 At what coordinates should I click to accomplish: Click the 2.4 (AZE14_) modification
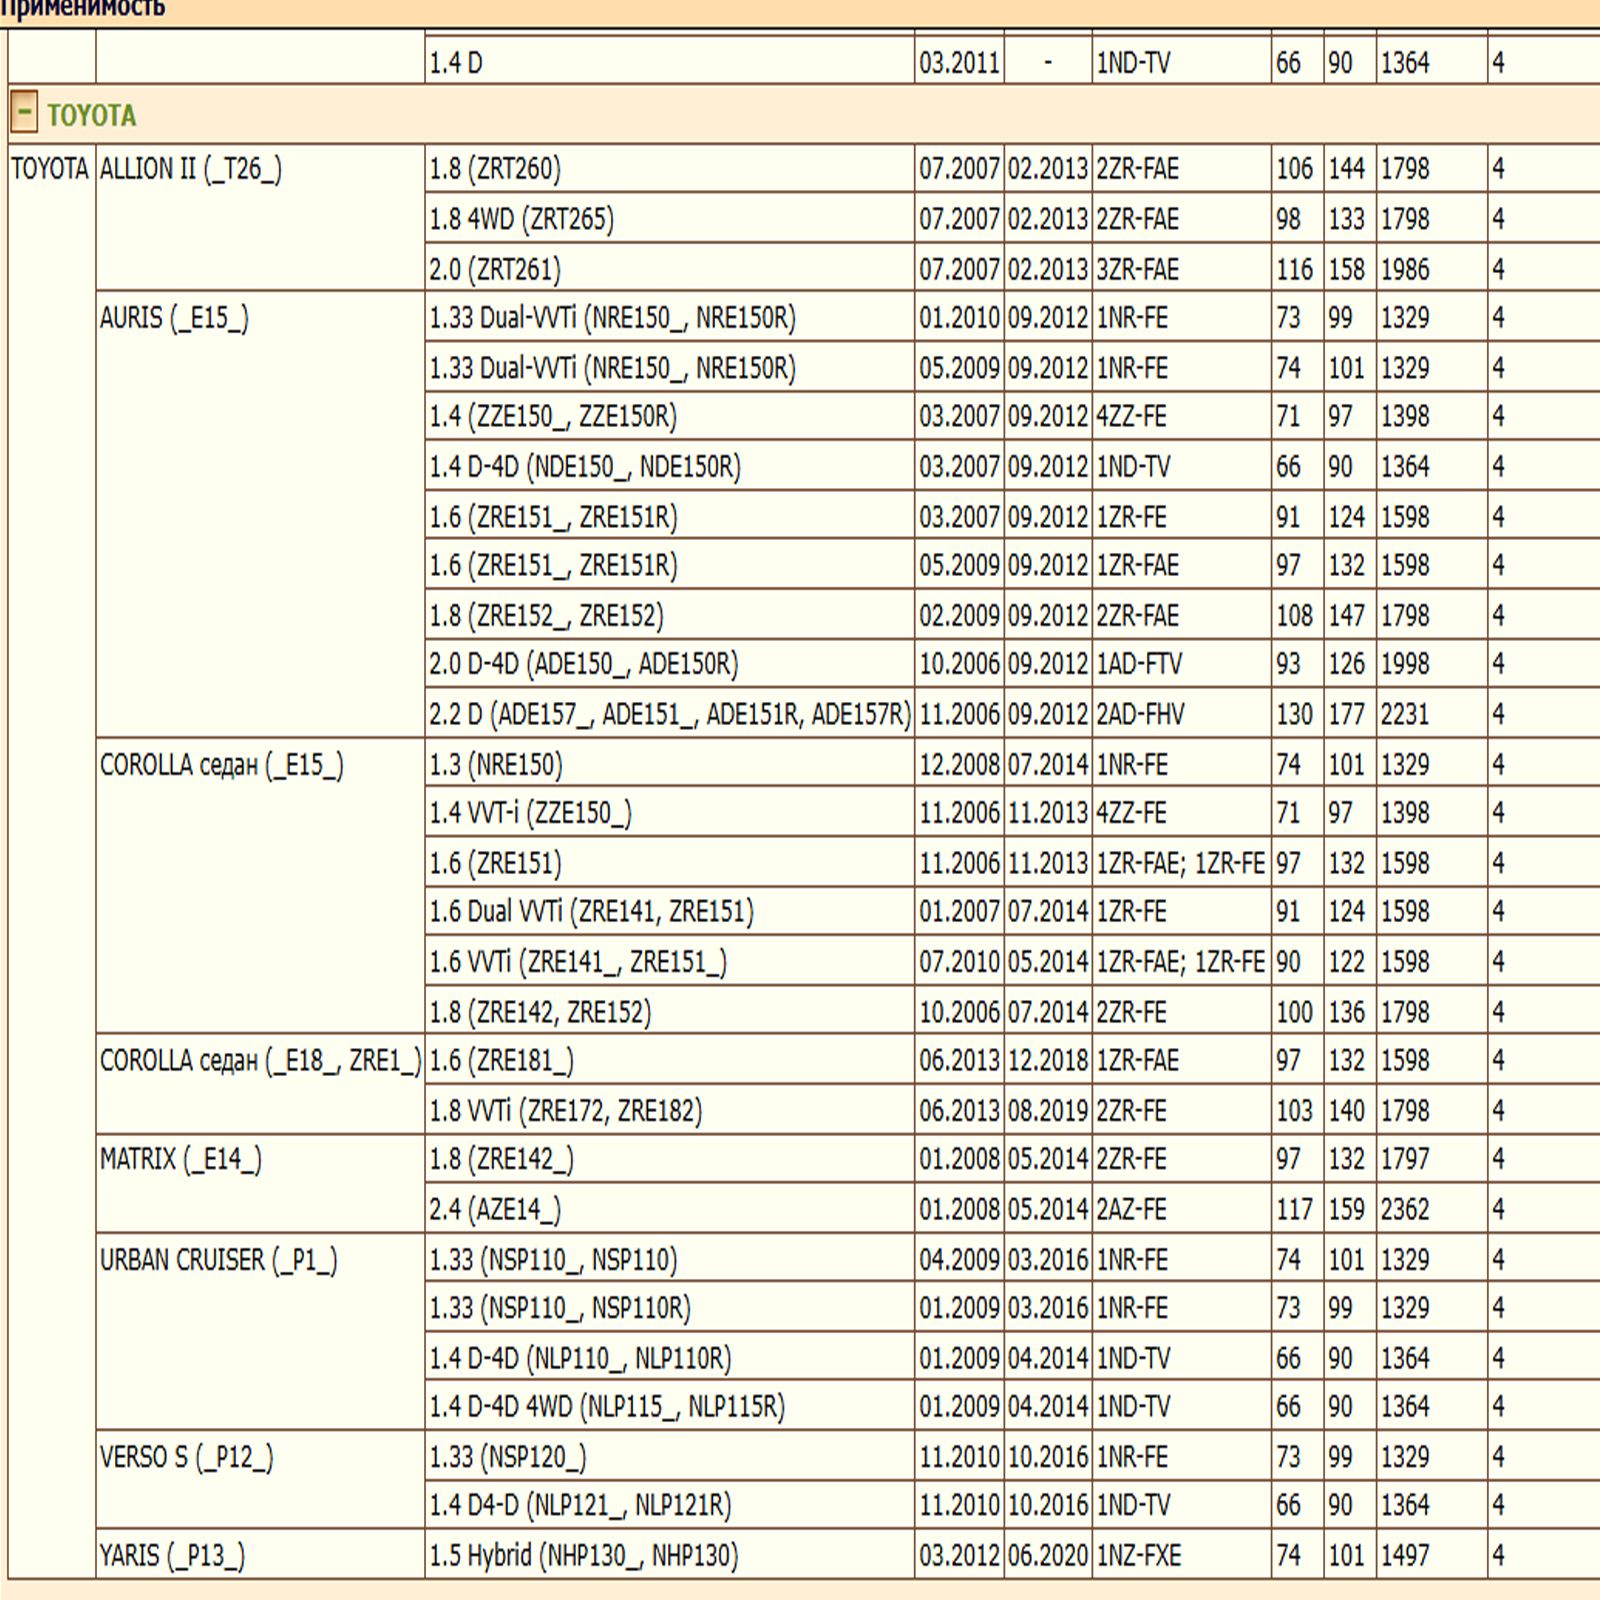pos(495,1209)
